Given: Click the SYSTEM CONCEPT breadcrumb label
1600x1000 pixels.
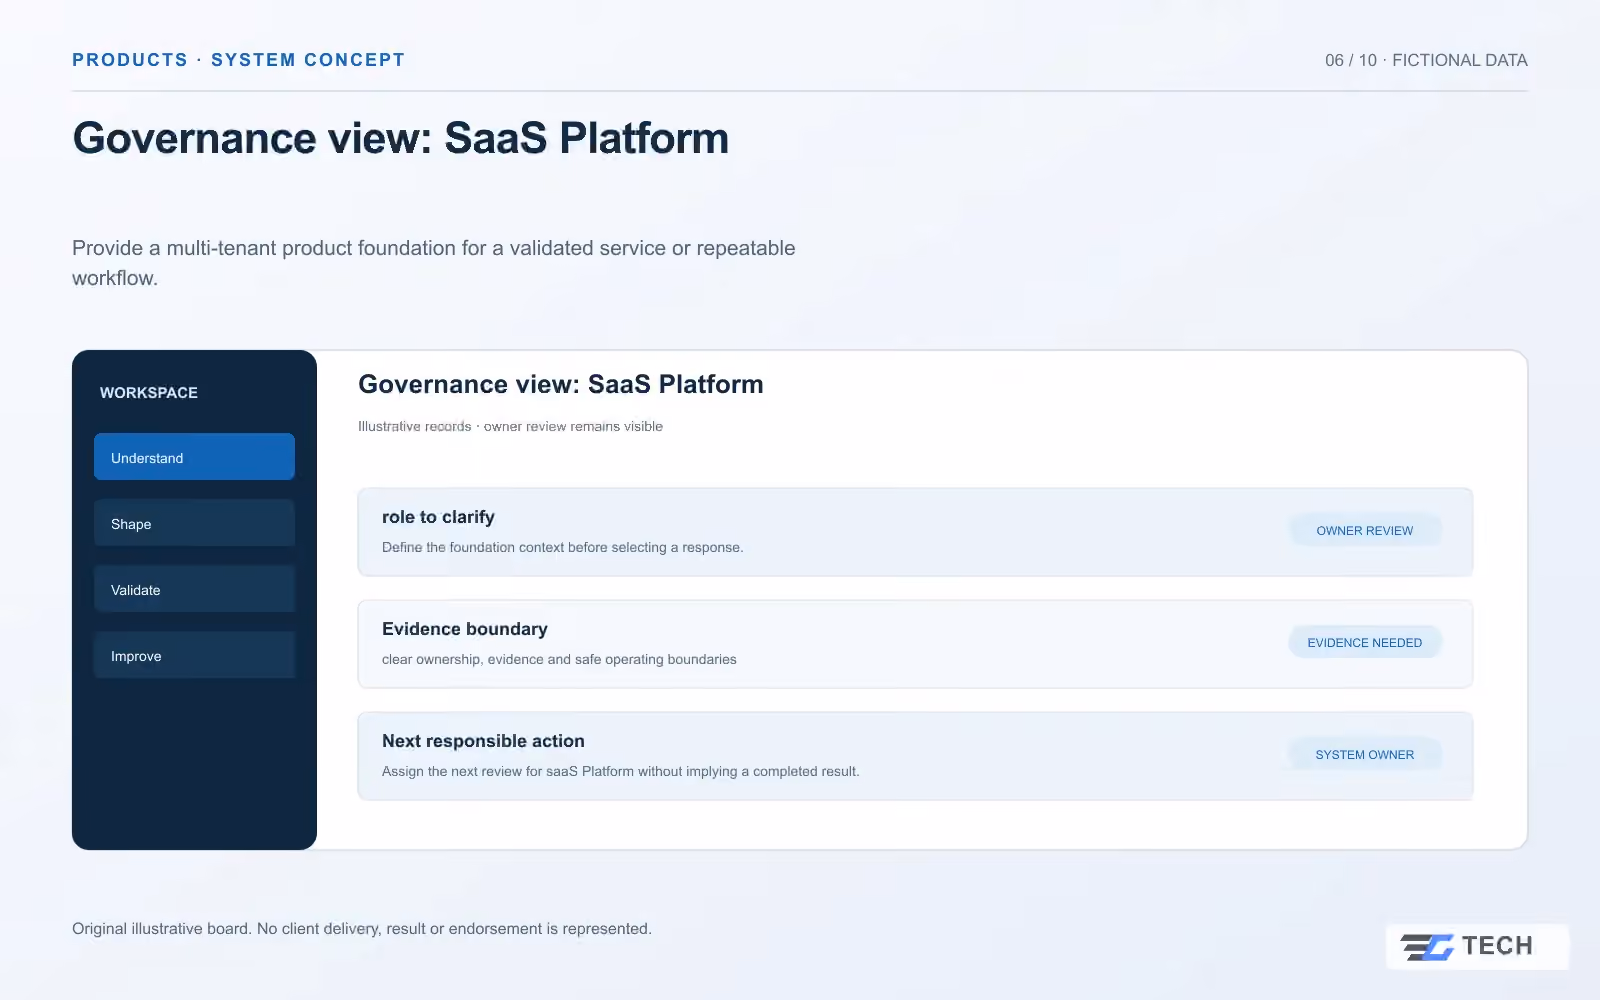Looking at the screenshot, I should coord(308,60).
